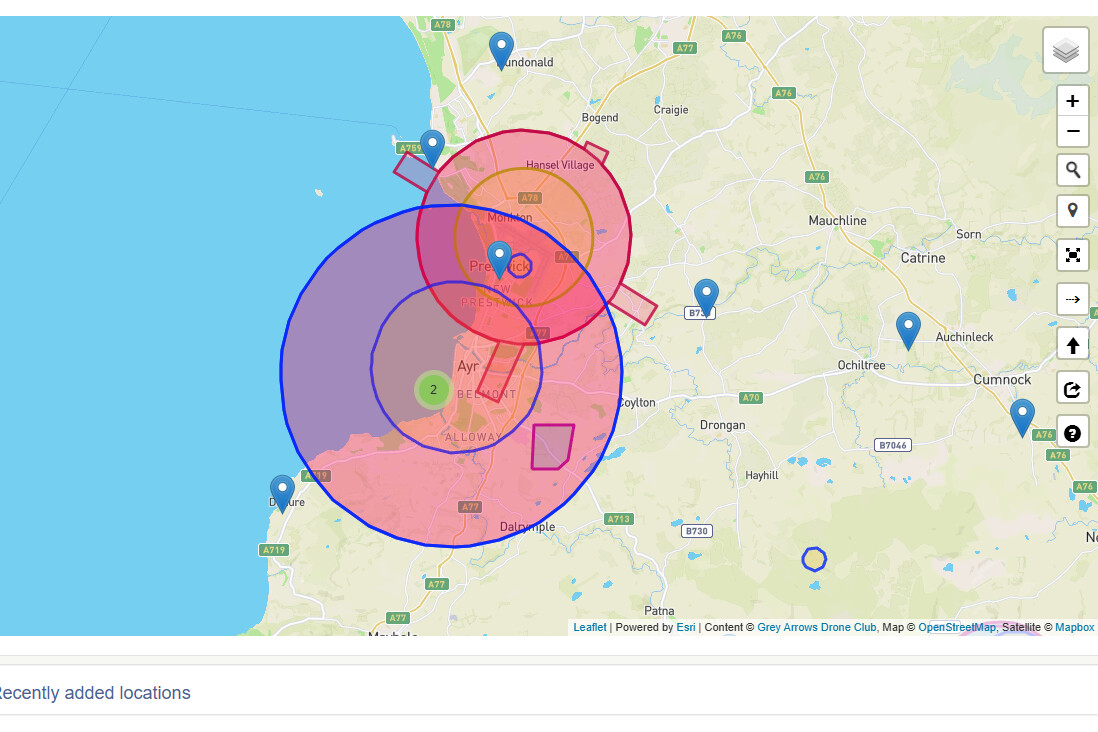Open the map search tool
The width and height of the screenshot is (1098, 732).
(x=1072, y=170)
